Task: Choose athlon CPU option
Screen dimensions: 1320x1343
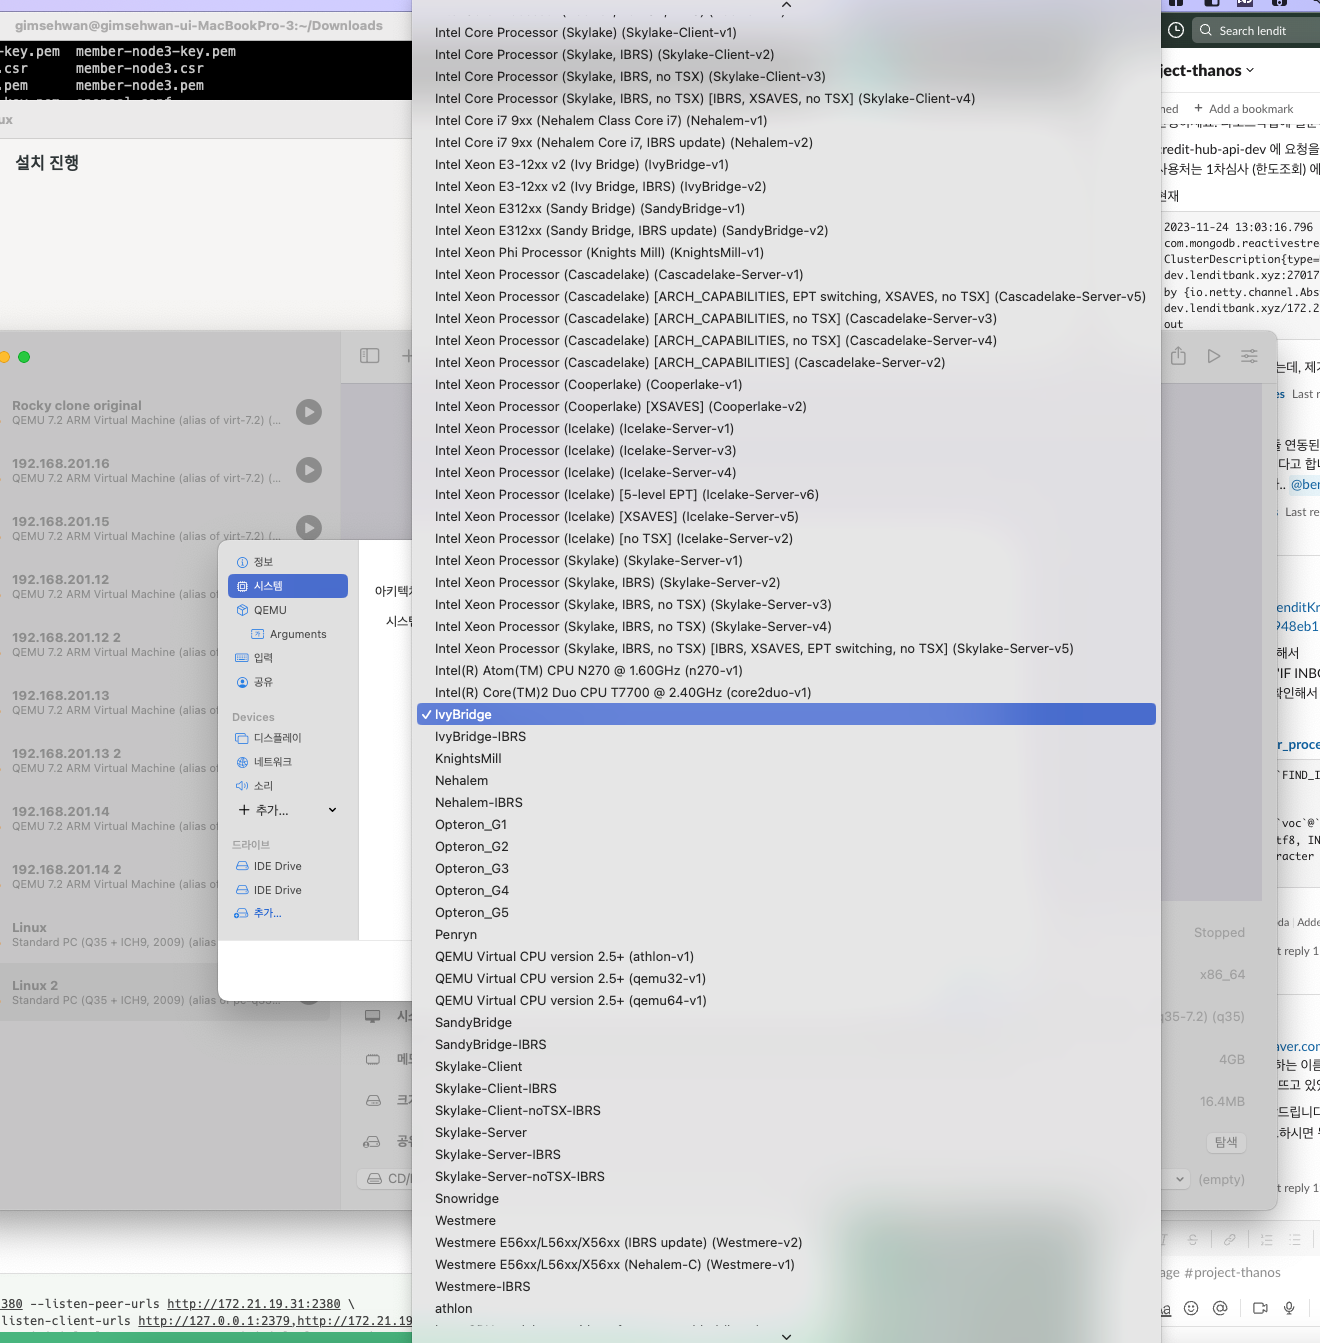Action: click(x=786, y=1308)
